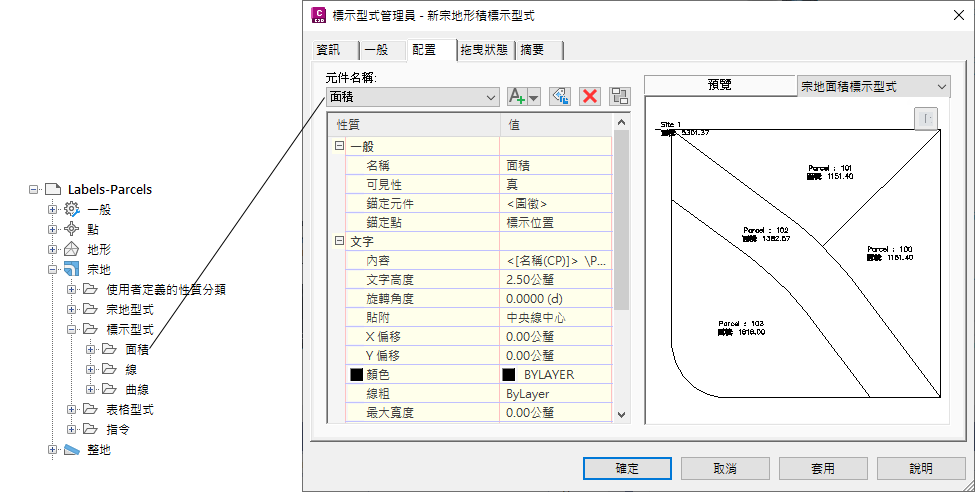Viewport: 975px width, 492px height.
Task: Click the 最大寬度 value cell
Action: coord(556,413)
